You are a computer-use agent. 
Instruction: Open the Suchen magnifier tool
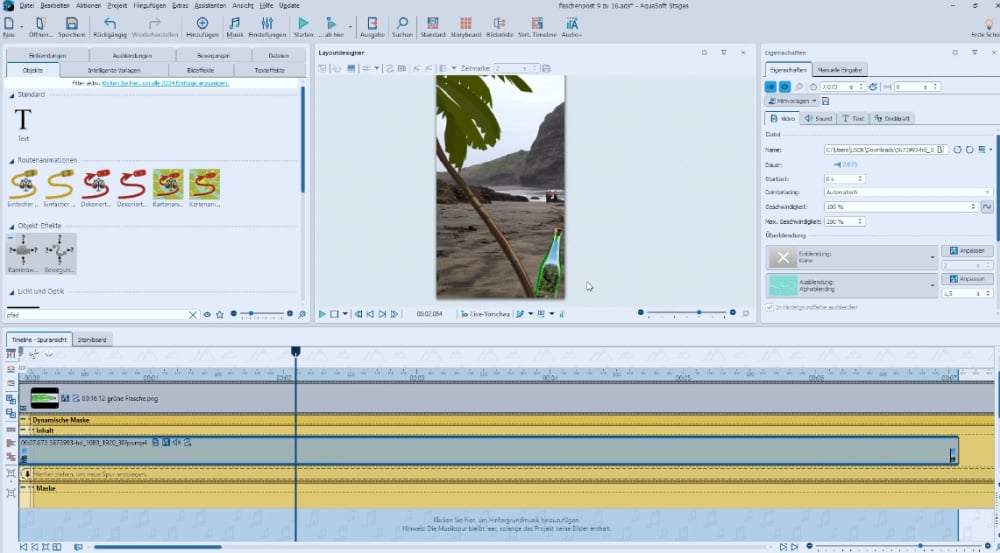click(402, 24)
